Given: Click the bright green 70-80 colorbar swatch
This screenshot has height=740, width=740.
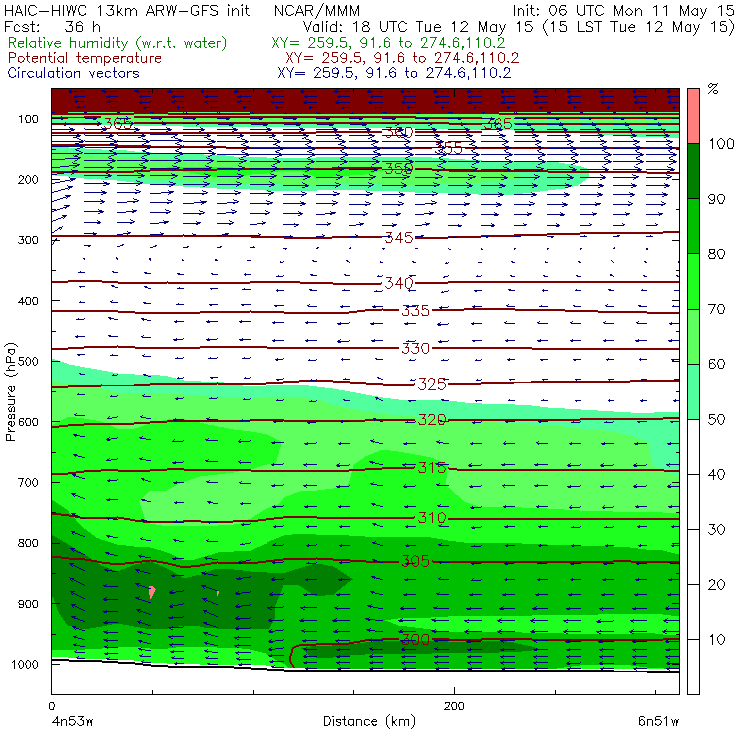Looking at the screenshot, I should (x=693, y=281).
